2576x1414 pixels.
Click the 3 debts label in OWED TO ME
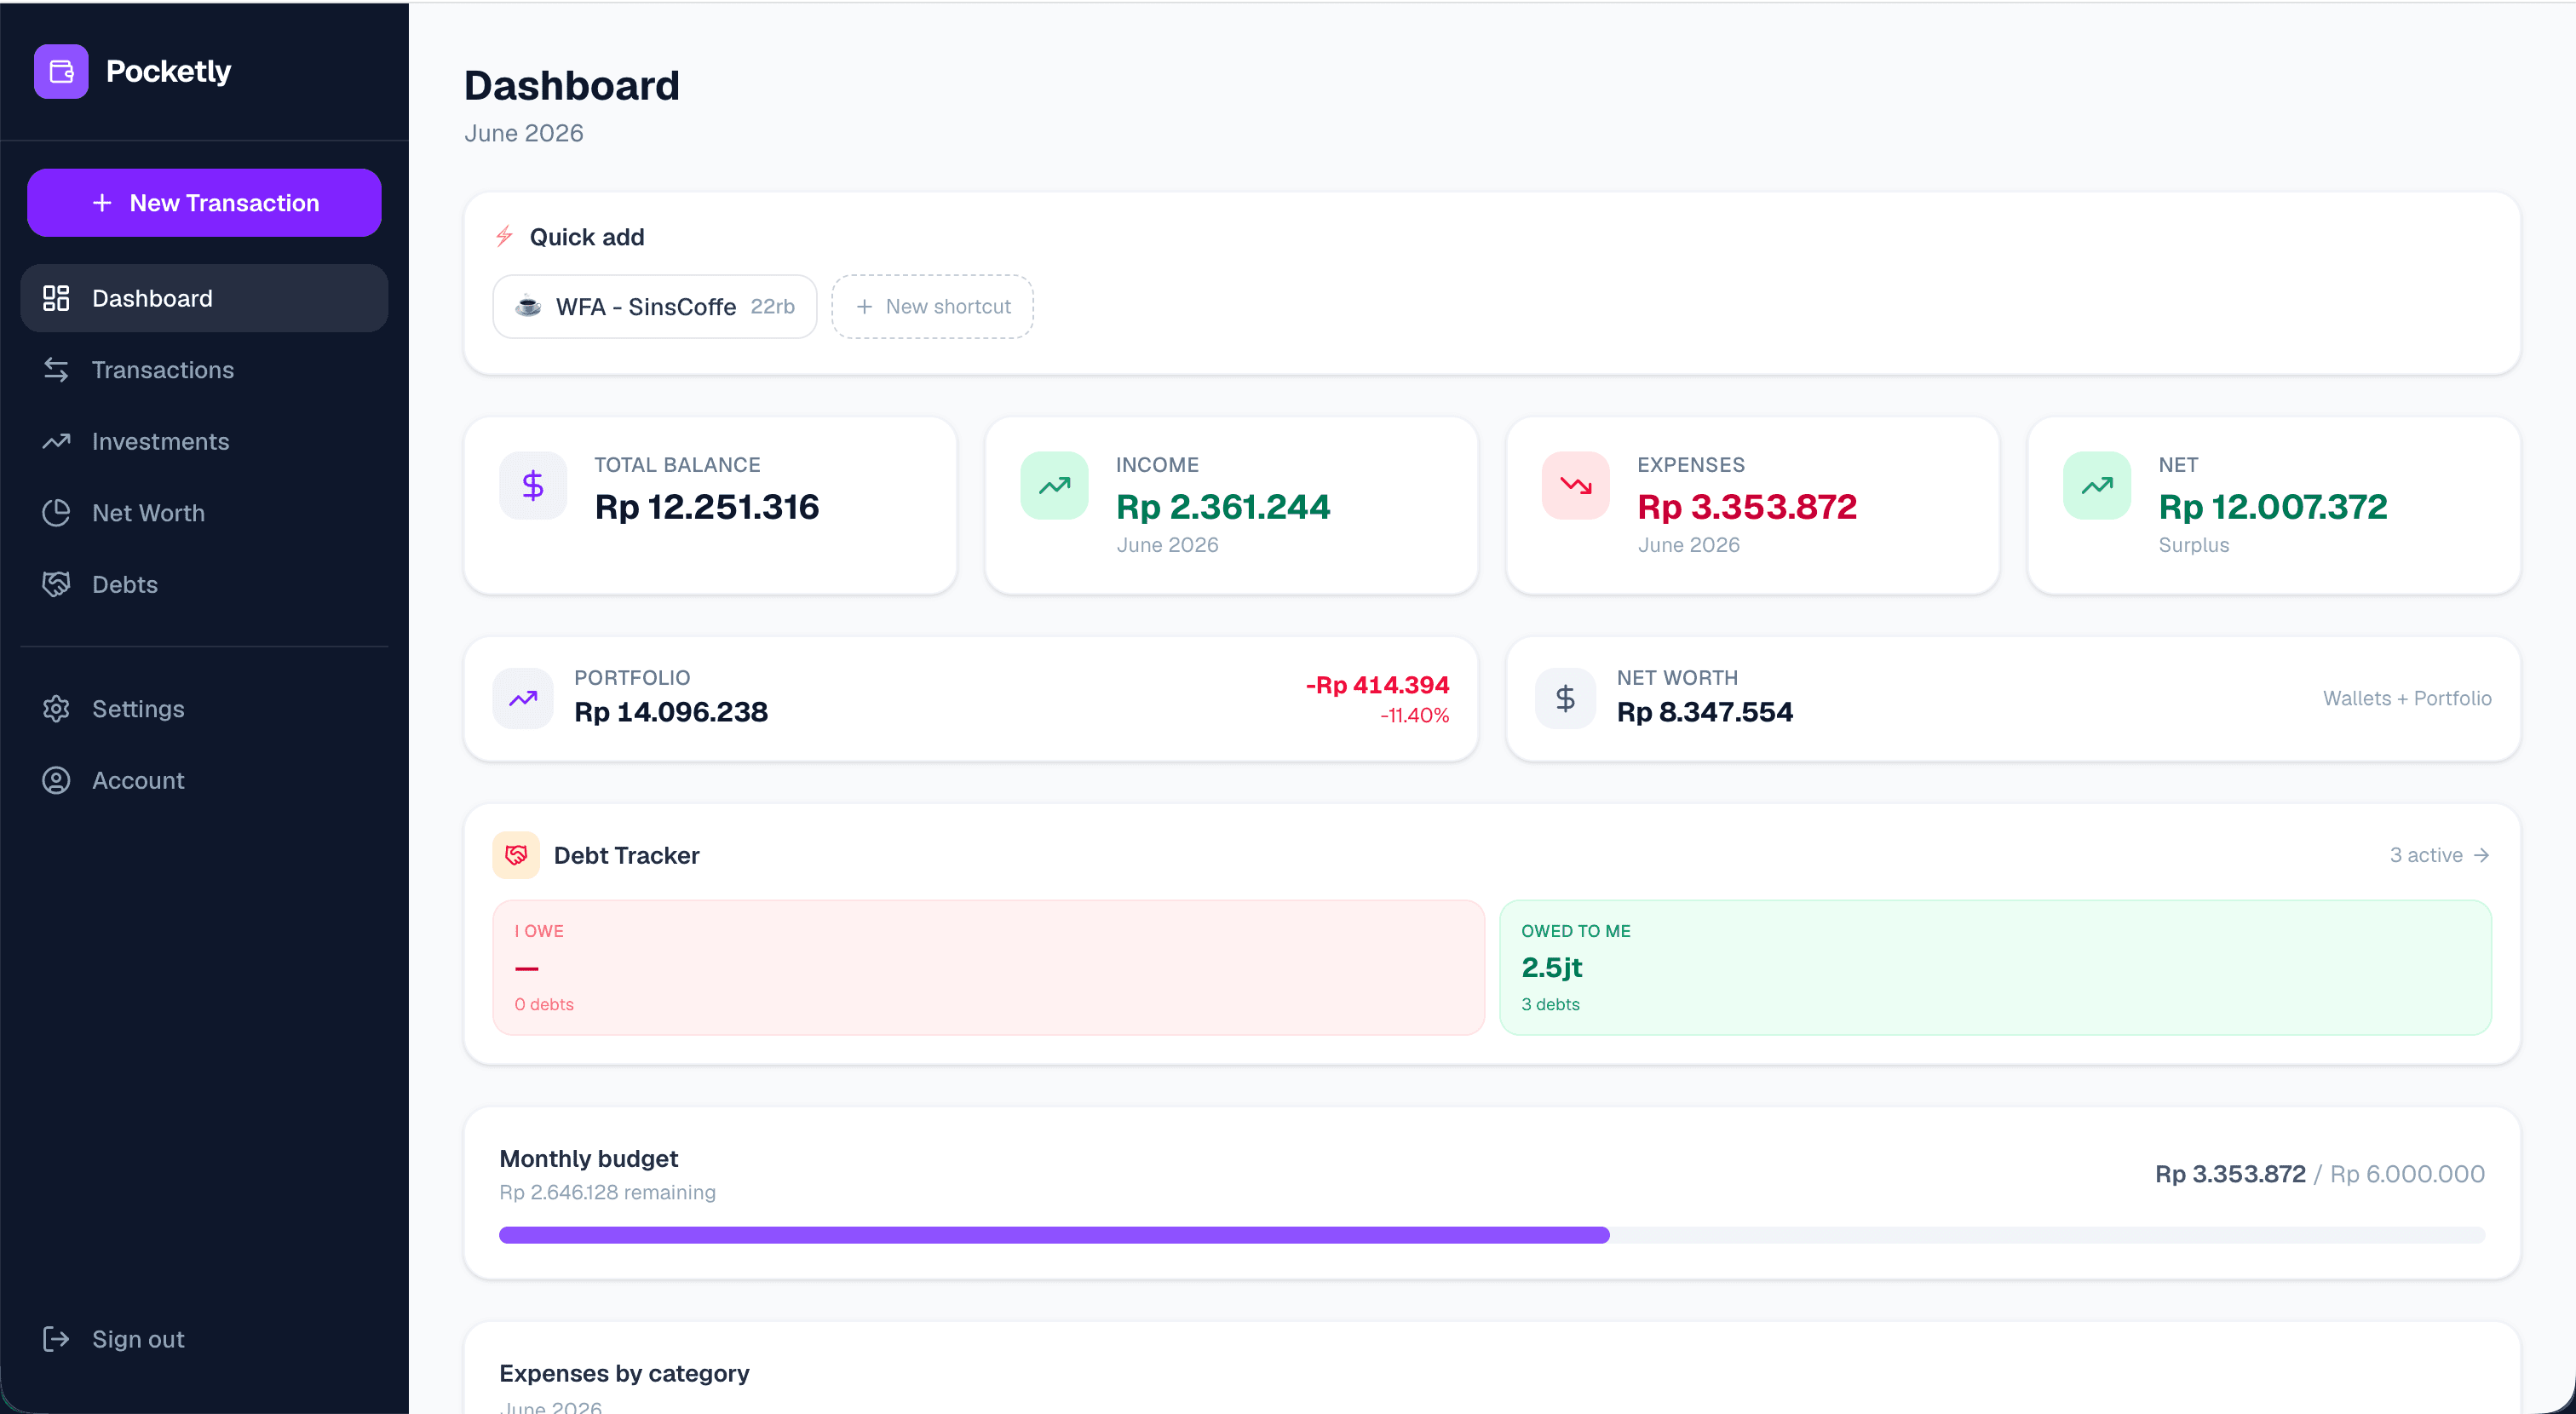(x=1550, y=1004)
